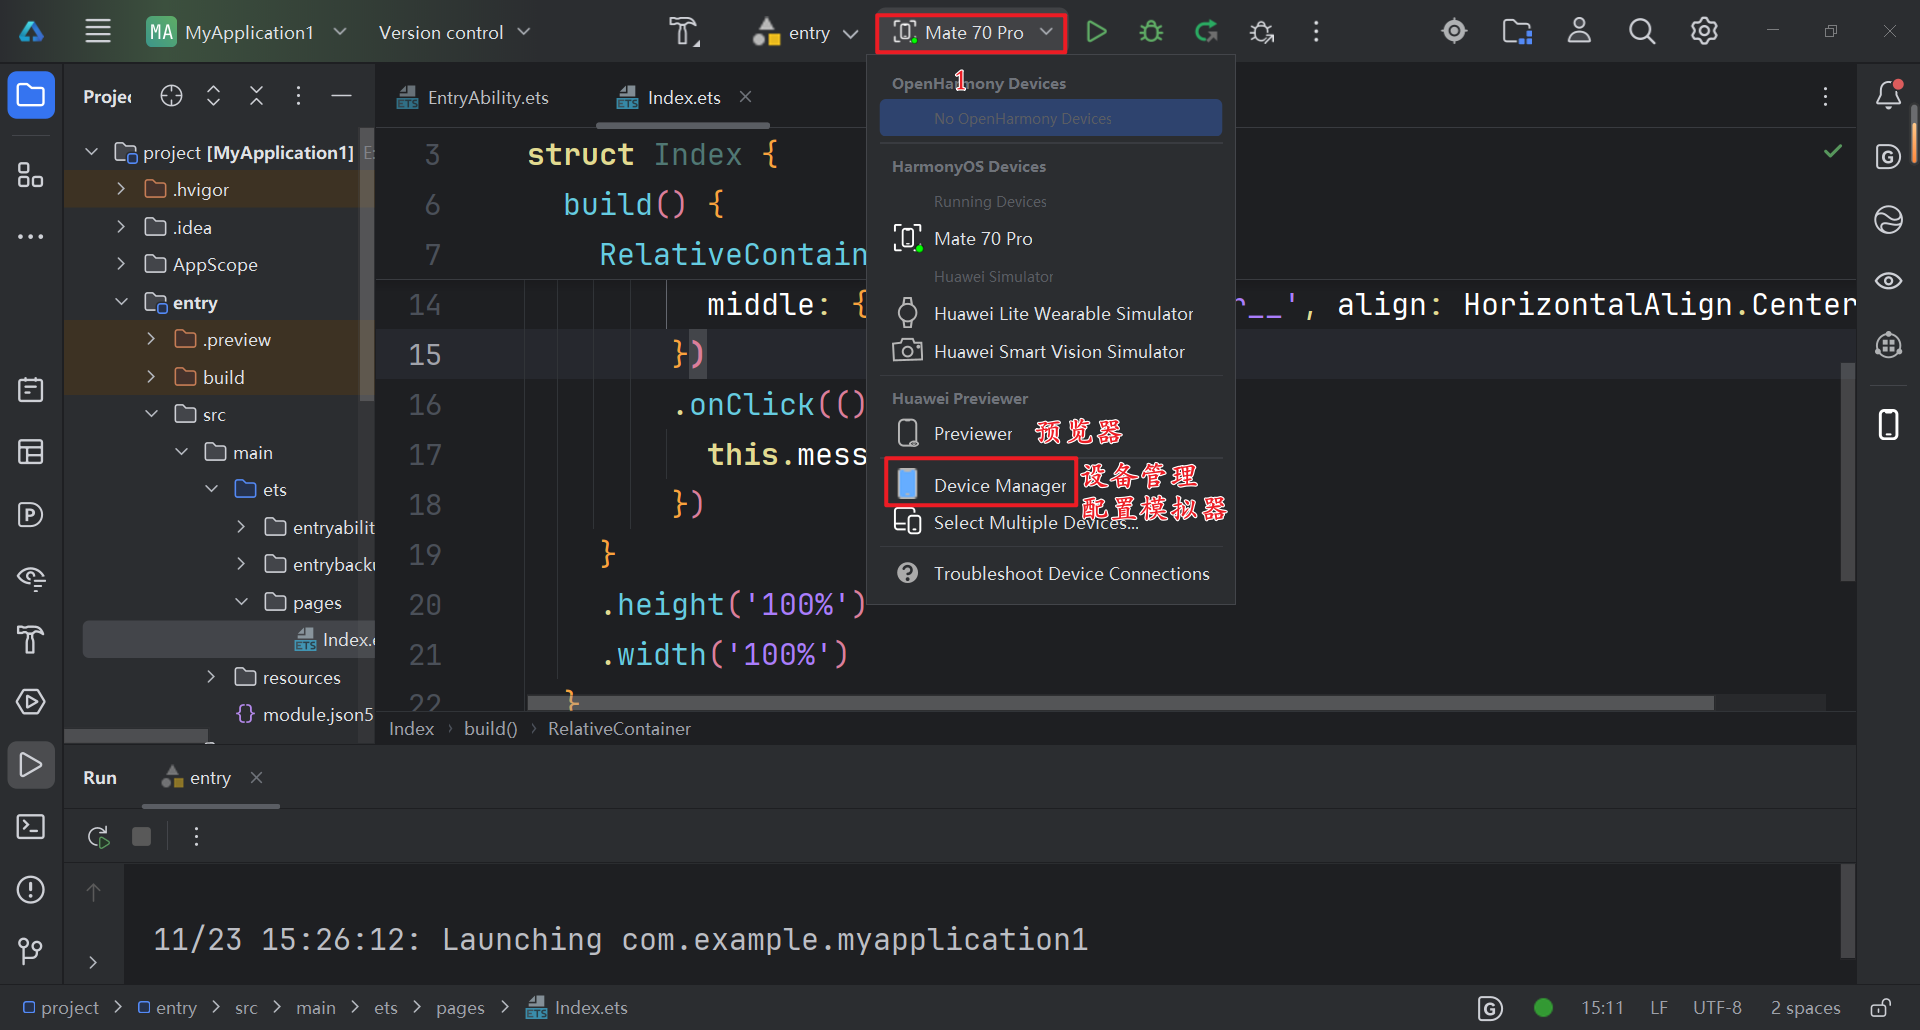This screenshot has height=1030, width=1920.
Task: Collapse the entry module folder
Action: (x=121, y=302)
